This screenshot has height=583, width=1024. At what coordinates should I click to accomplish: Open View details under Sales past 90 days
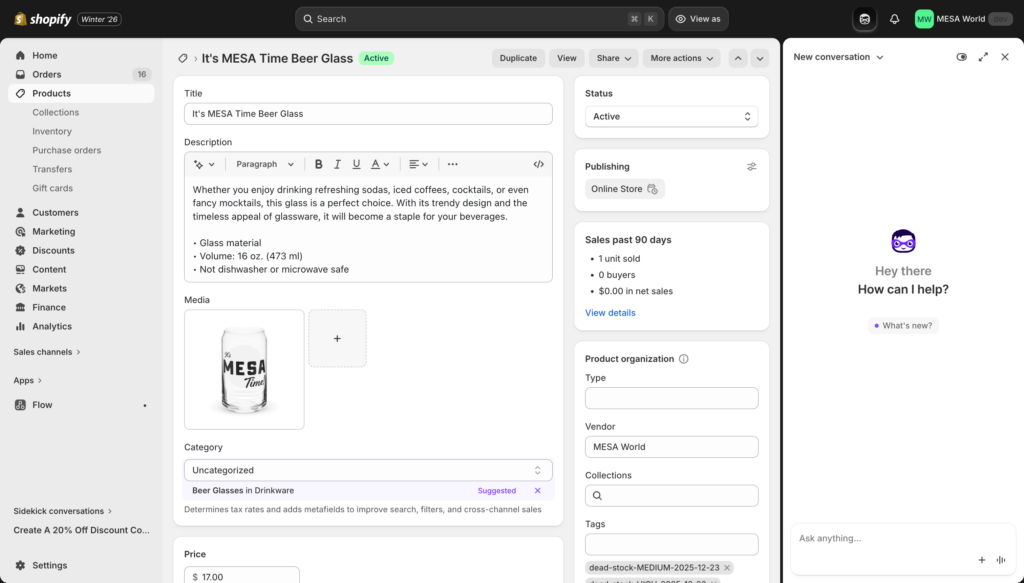pos(610,312)
